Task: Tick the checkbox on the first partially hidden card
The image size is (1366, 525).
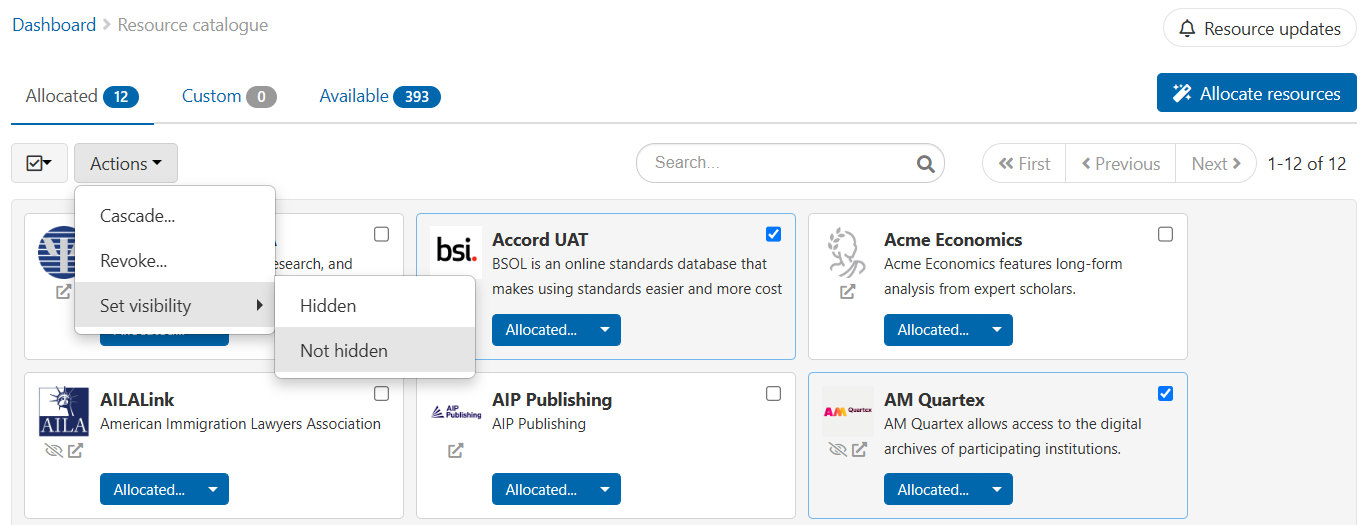Action: (x=381, y=234)
